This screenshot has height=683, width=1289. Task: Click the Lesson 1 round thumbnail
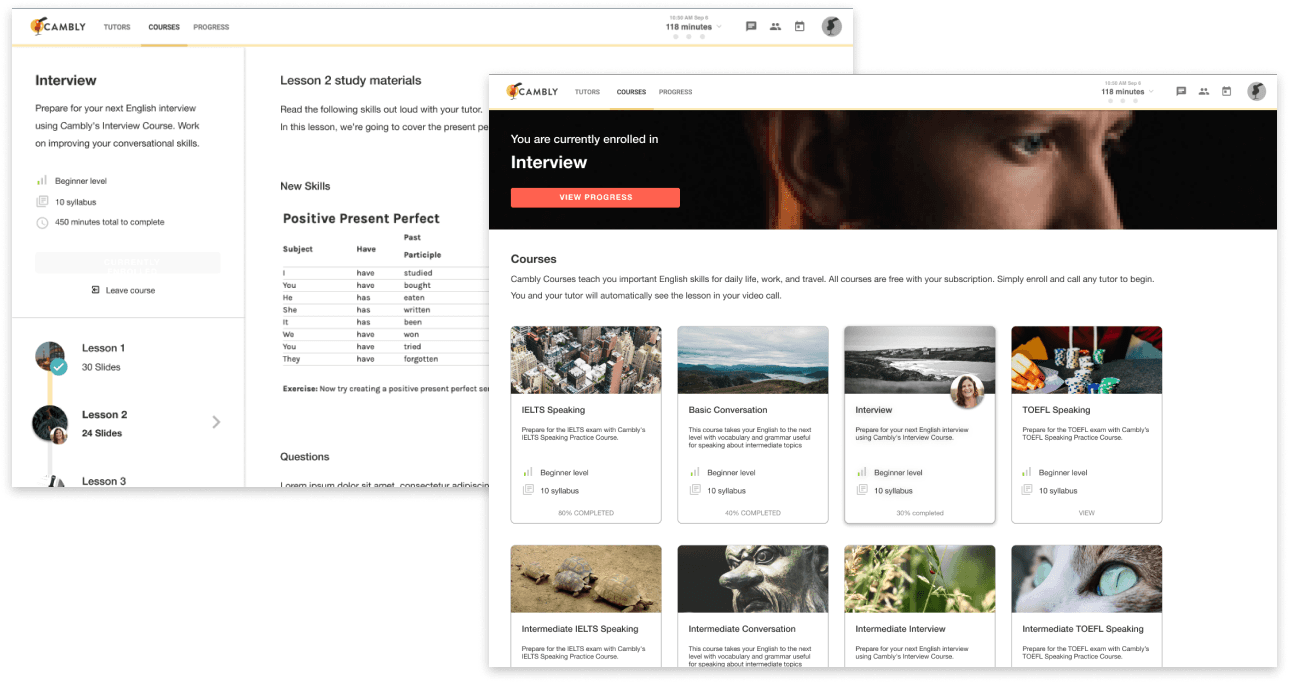(x=50, y=356)
